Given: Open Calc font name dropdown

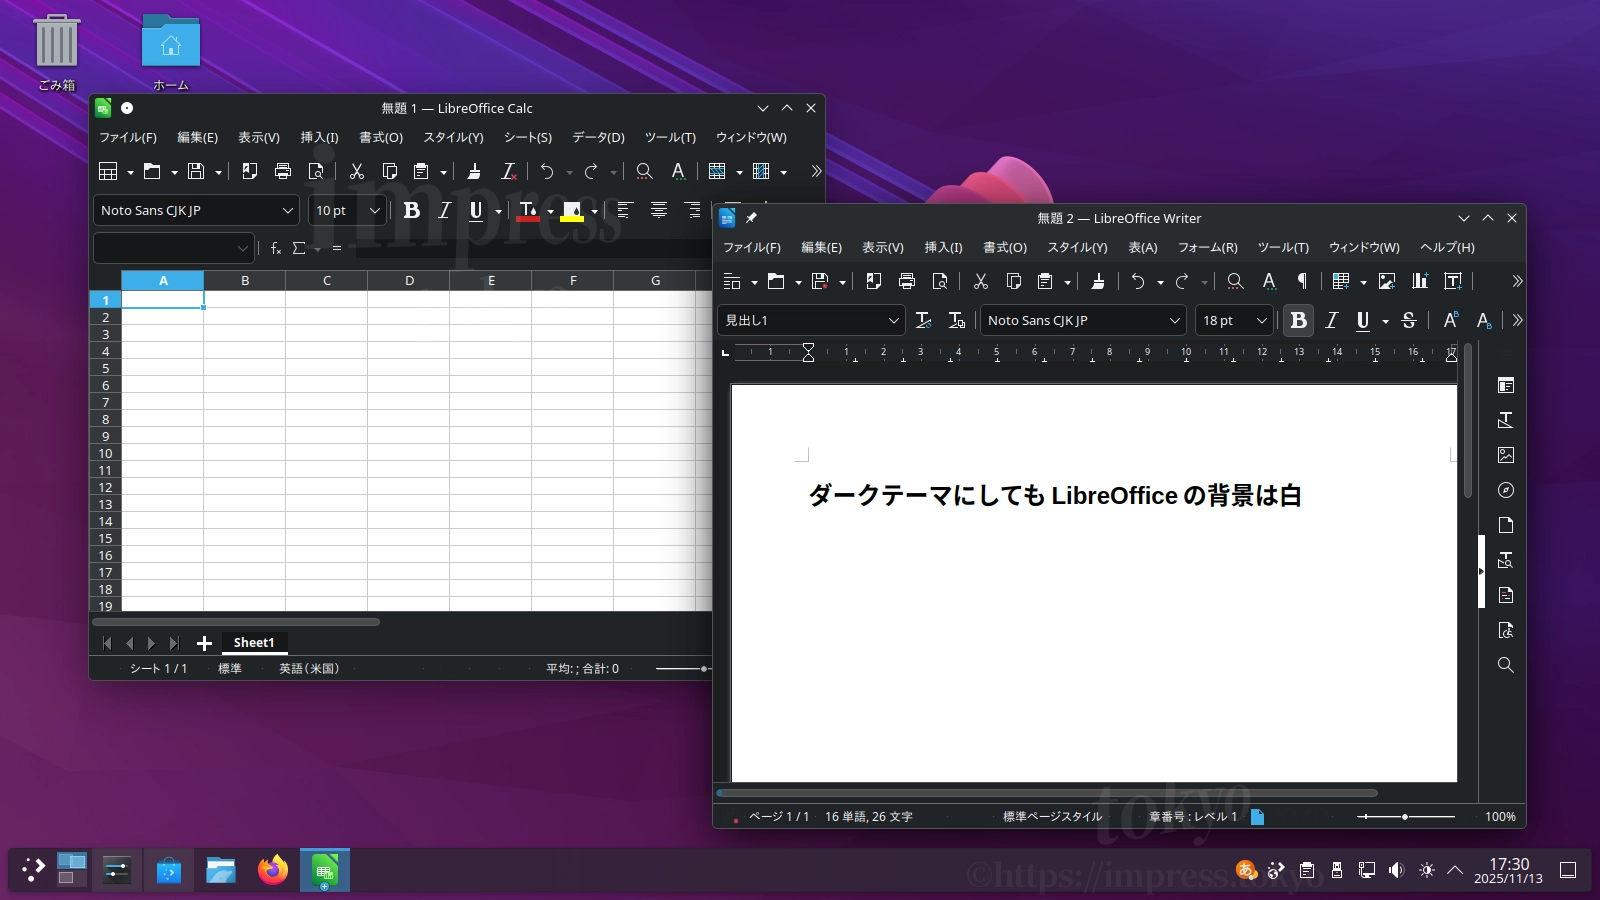Looking at the screenshot, I should pyautogui.click(x=288, y=210).
